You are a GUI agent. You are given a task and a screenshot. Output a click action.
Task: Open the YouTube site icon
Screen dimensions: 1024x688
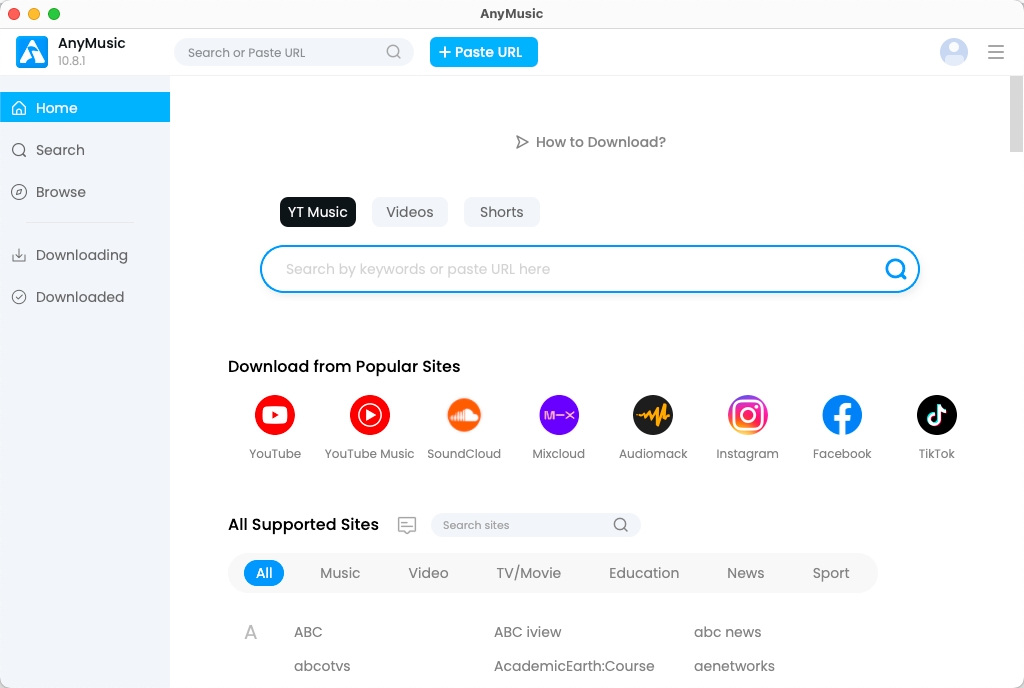pyautogui.click(x=275, y=415)
